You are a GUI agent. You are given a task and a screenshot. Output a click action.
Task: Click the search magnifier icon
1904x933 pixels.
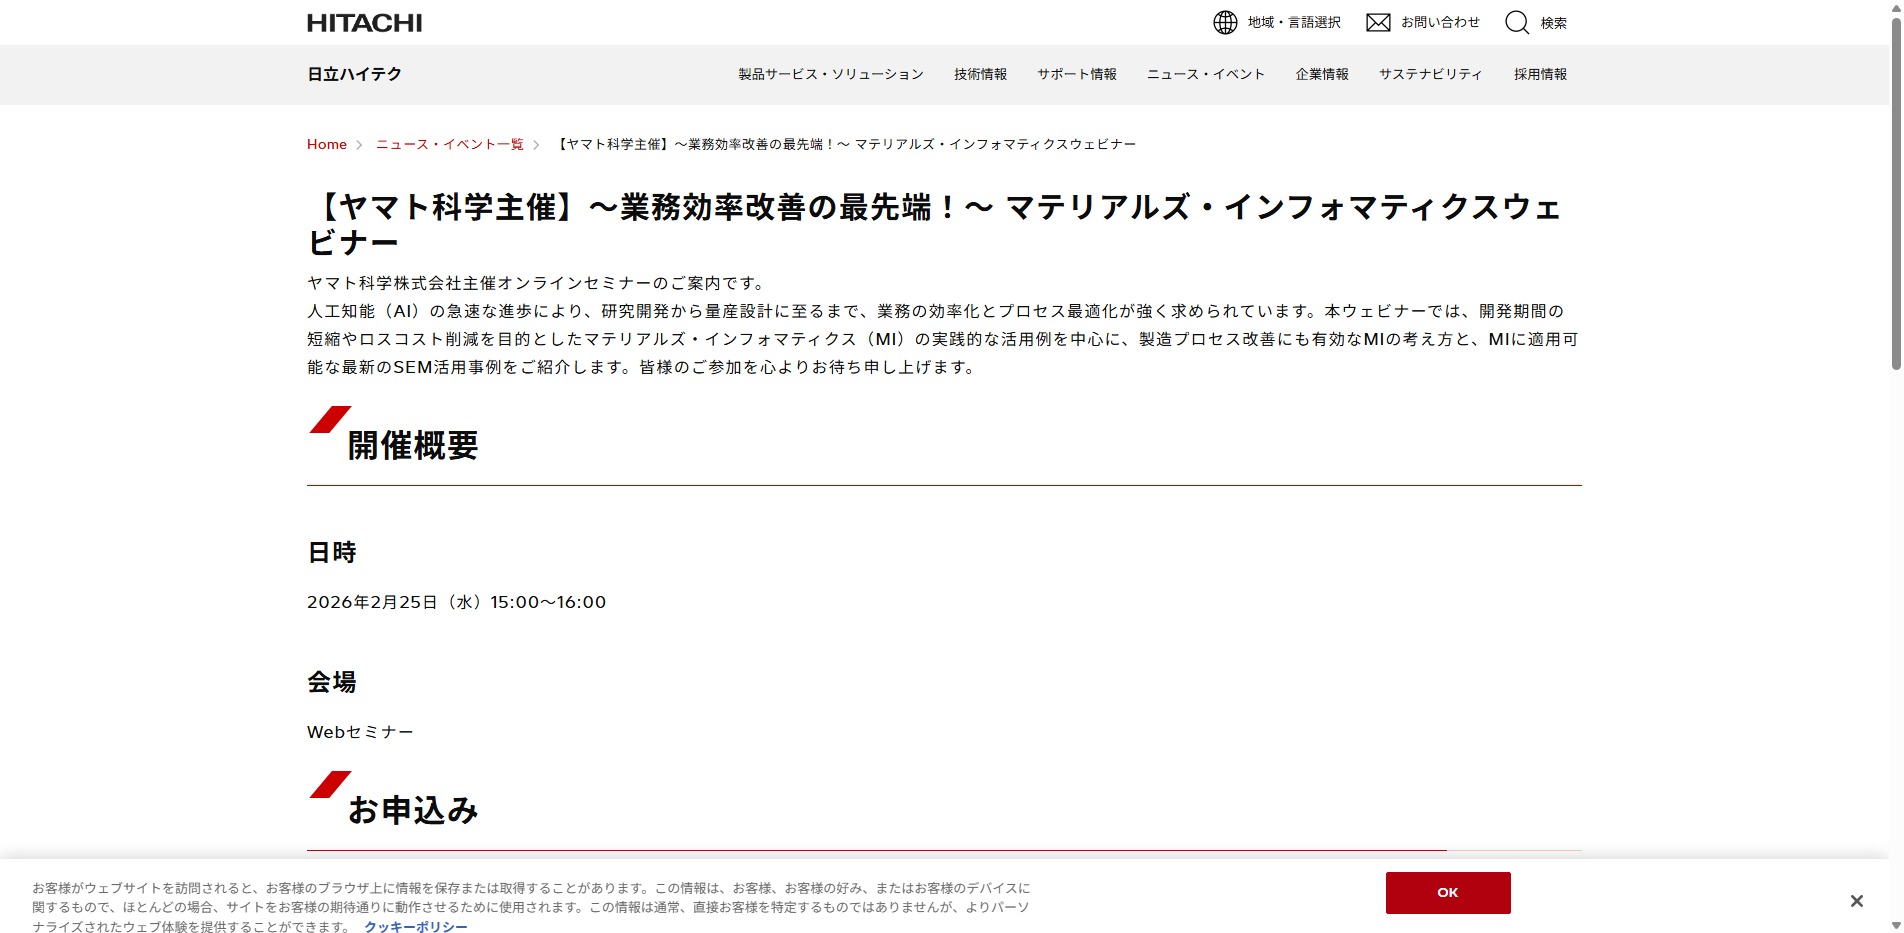1517,22
